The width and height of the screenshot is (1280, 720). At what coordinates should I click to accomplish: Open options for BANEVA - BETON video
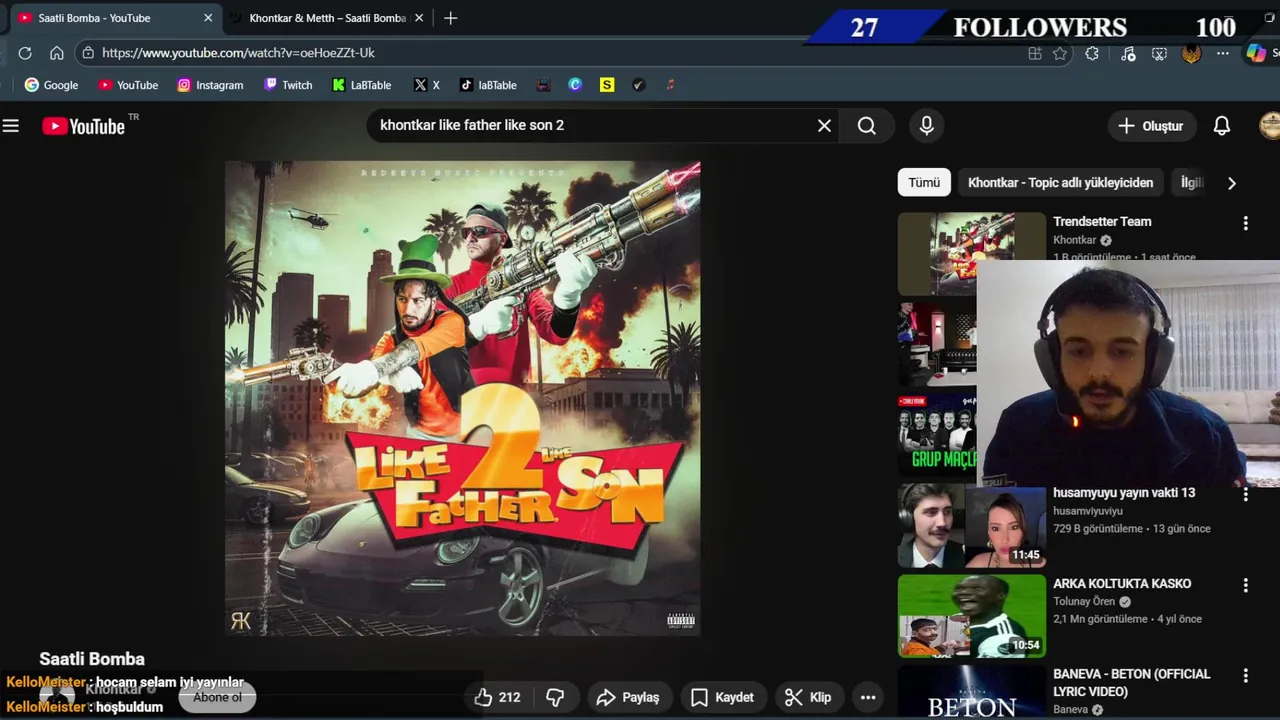pyautogui.click(x=1245, y=676)
